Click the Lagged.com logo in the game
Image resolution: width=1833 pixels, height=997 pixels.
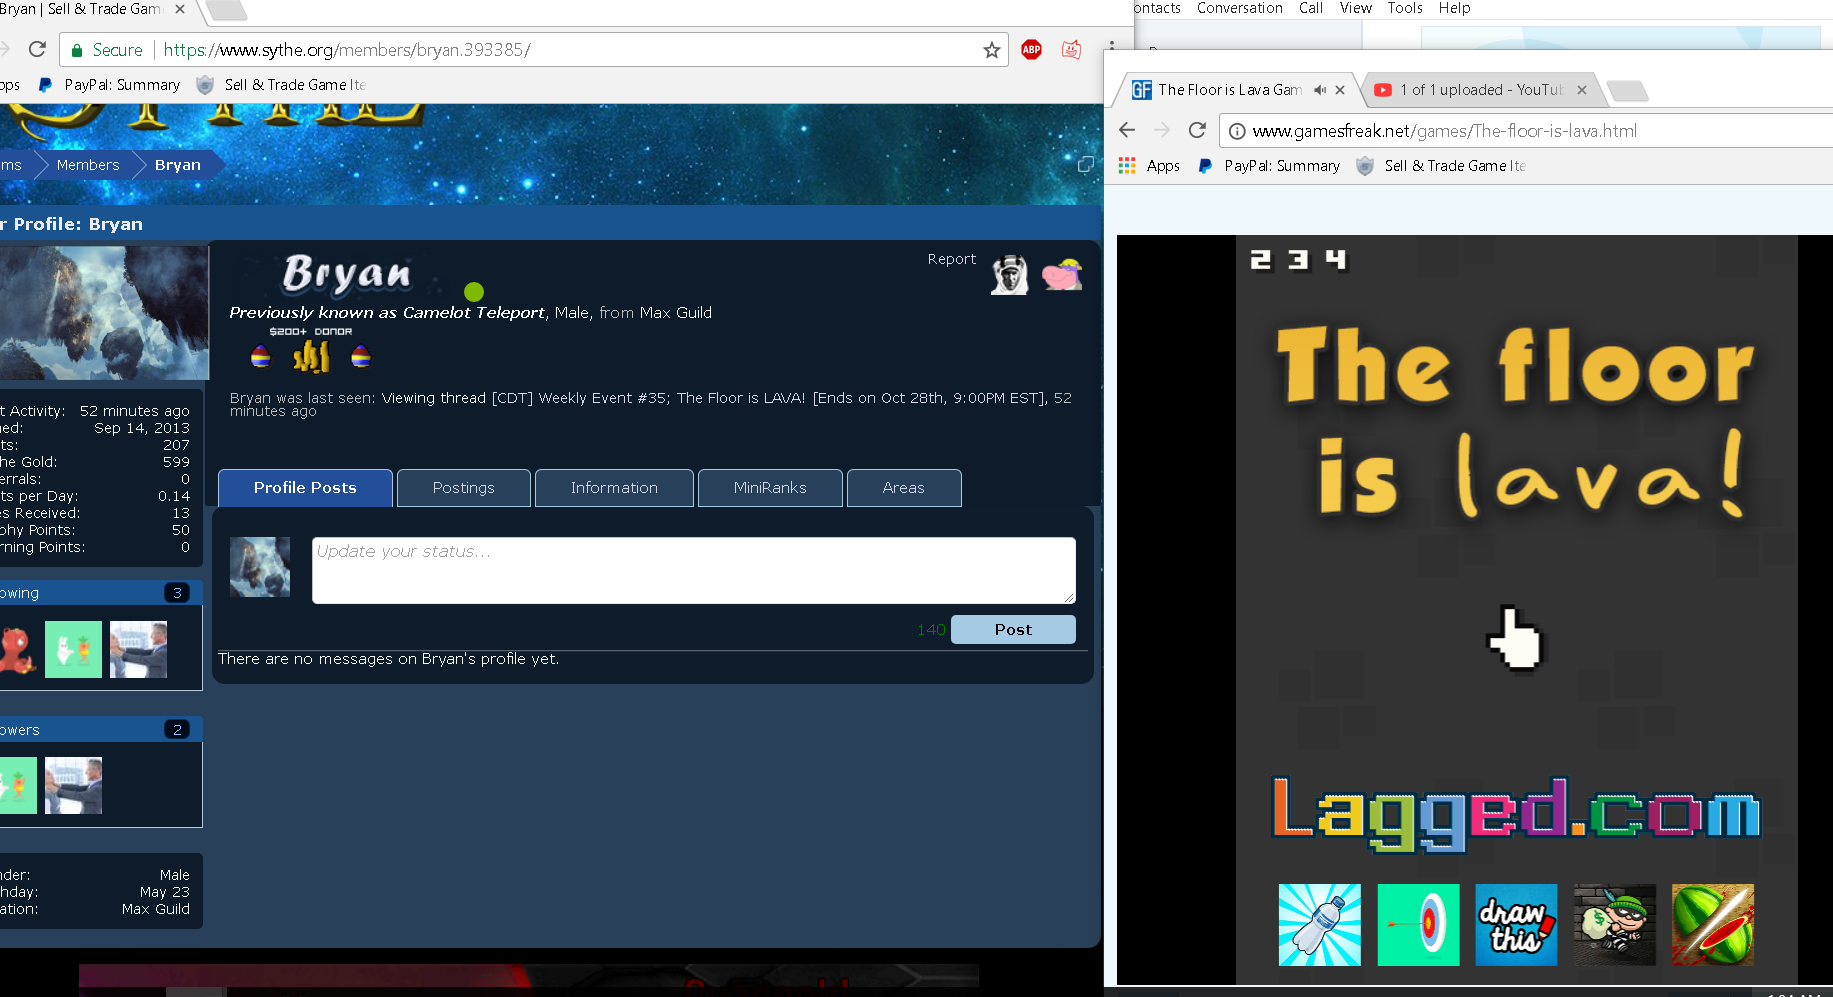click(x=1516, y=813)
